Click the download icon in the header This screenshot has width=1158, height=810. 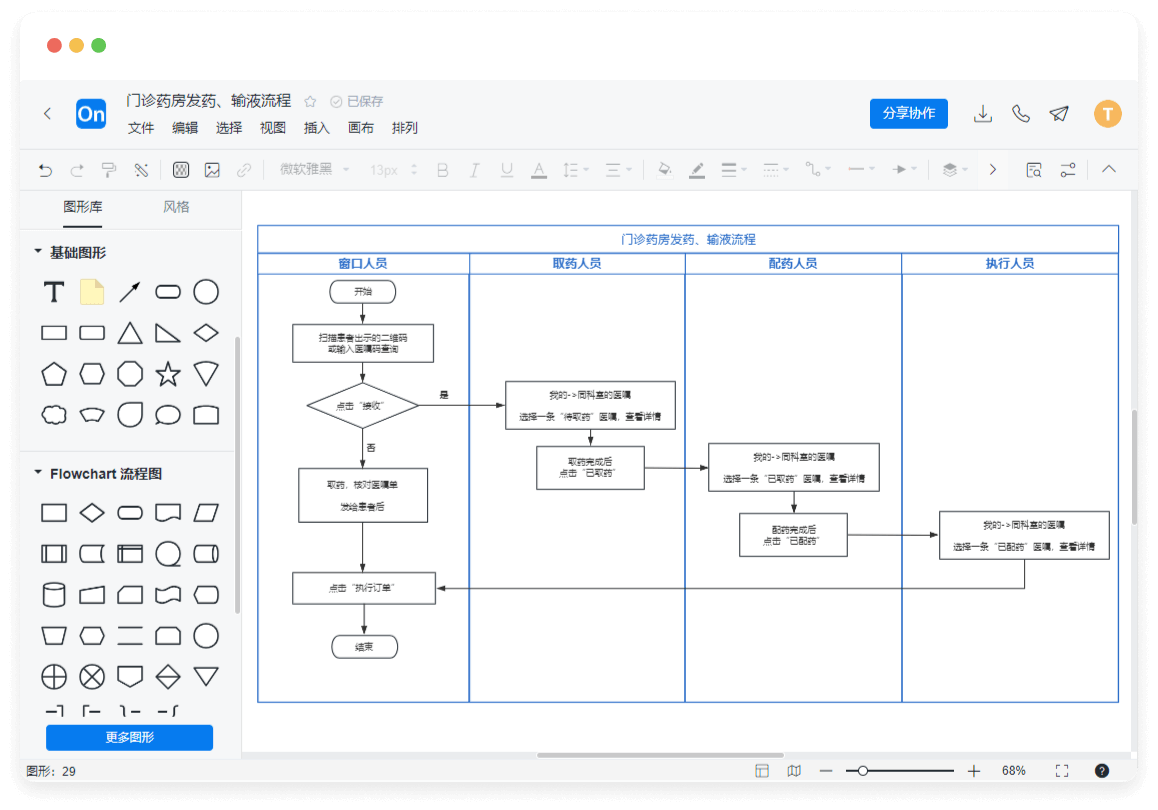click(x=983, y=114)
